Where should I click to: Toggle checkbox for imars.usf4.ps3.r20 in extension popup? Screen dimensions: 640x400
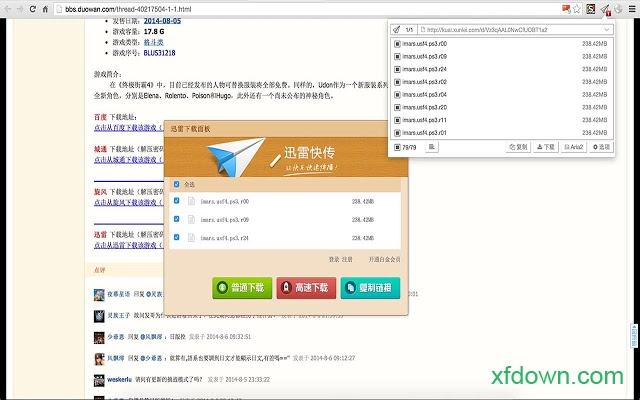[397, 107]
